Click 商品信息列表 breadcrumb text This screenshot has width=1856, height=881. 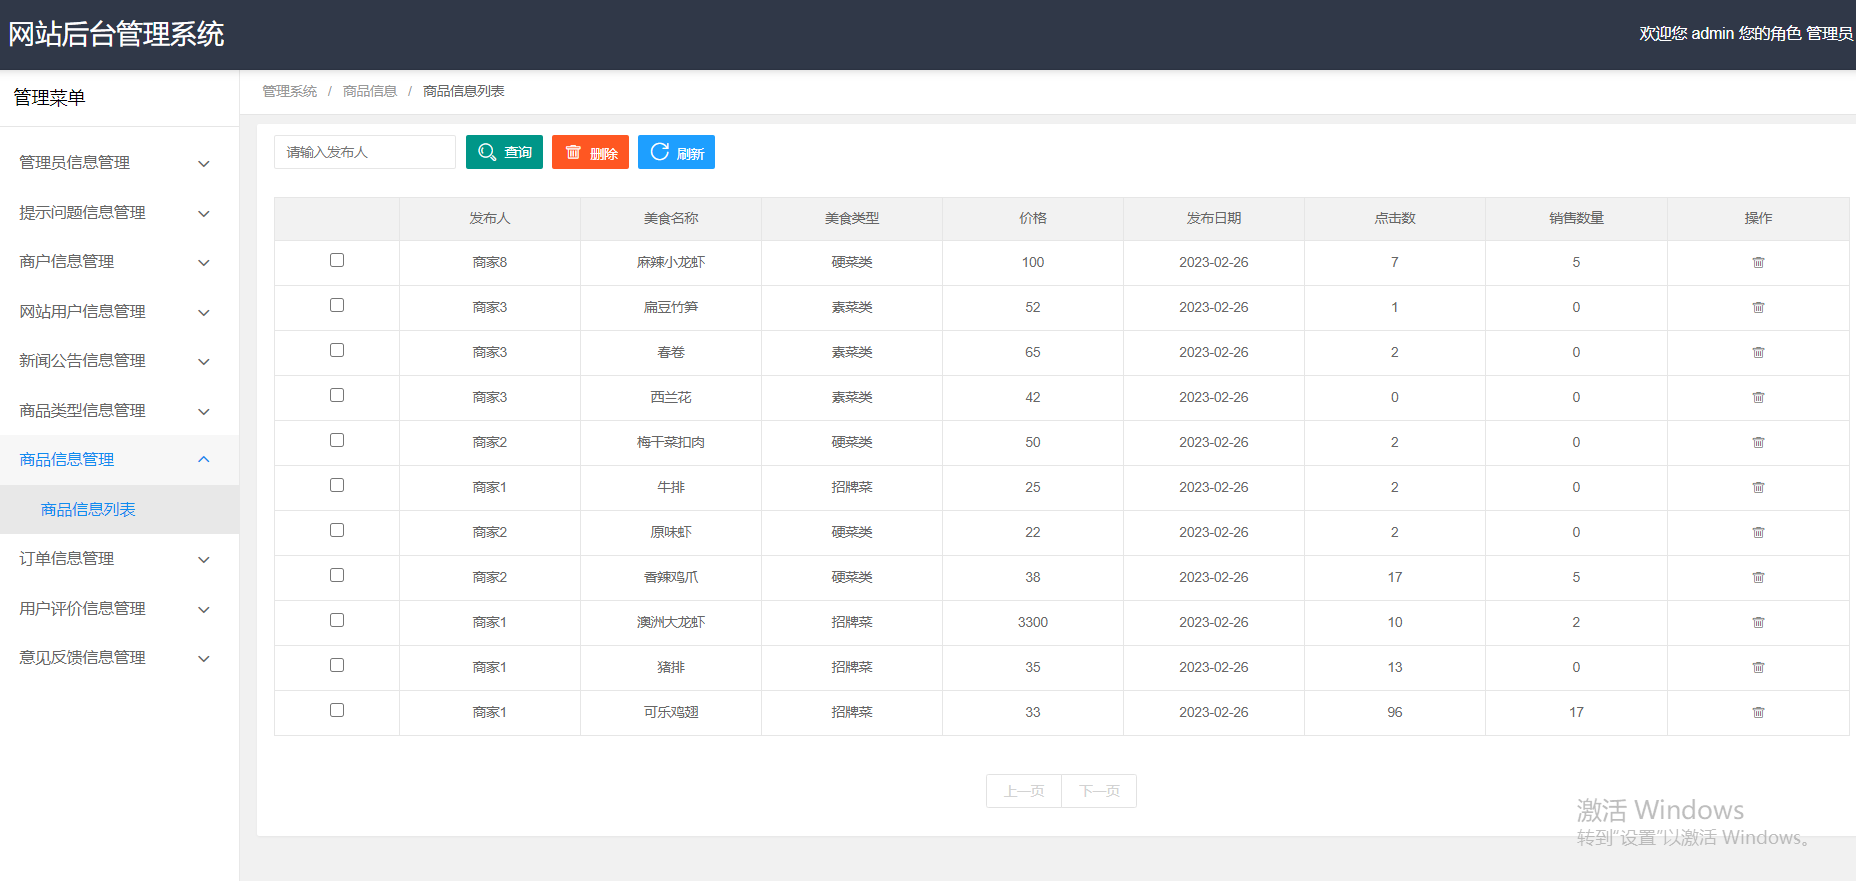pyautogui.click(x=464, y=91)
